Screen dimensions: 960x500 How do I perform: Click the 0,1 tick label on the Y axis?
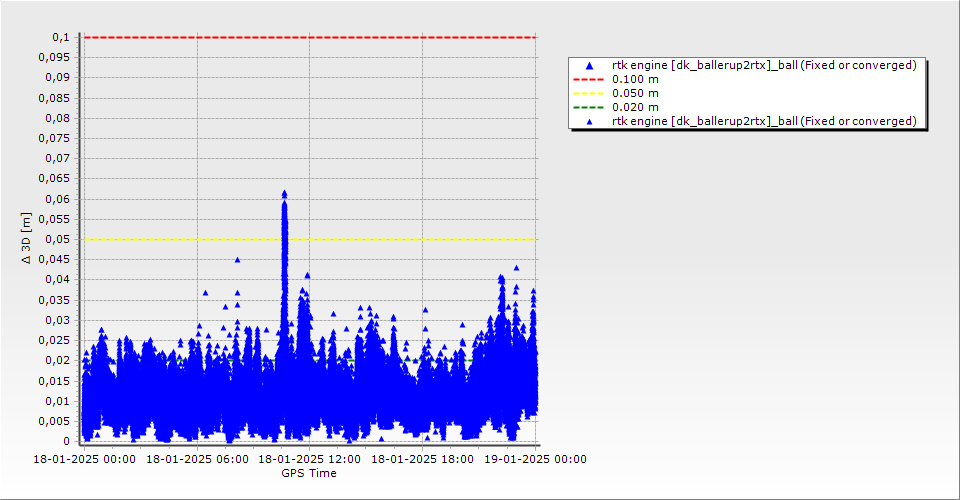click(60, 37)
